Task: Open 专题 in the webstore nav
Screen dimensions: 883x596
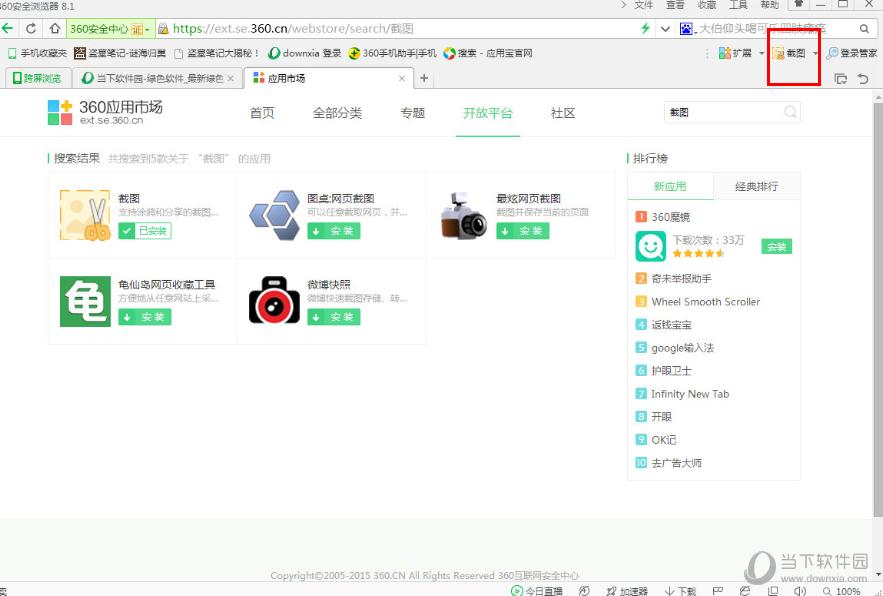Action: click(x=412, y=113)
